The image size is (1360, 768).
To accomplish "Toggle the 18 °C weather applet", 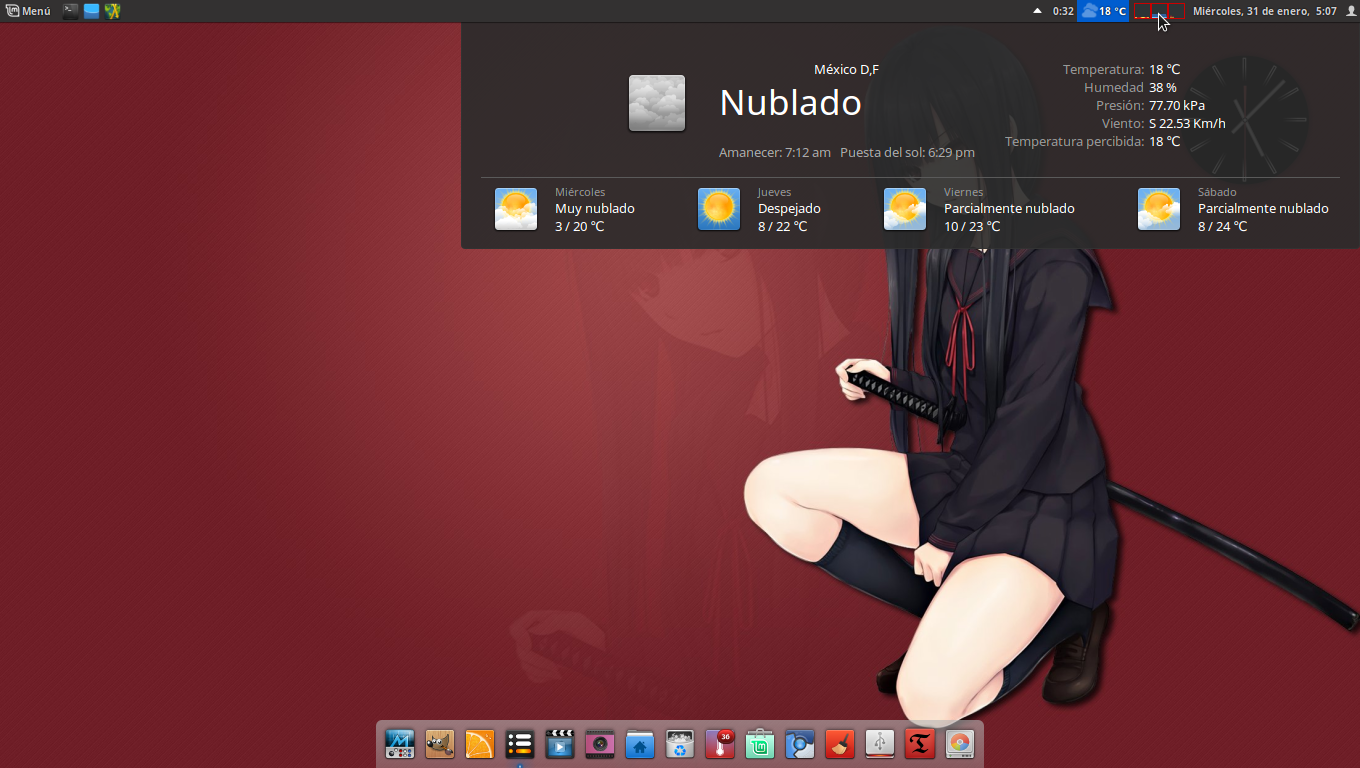I will coord(1104,11).
